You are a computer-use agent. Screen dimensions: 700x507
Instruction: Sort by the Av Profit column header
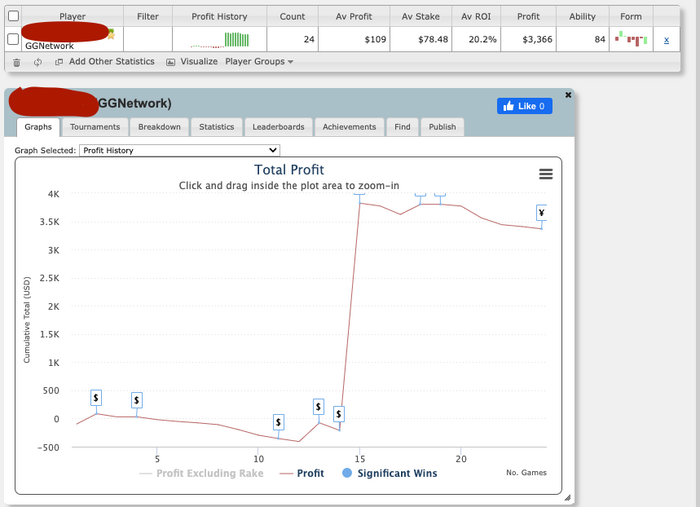(354, 17)
